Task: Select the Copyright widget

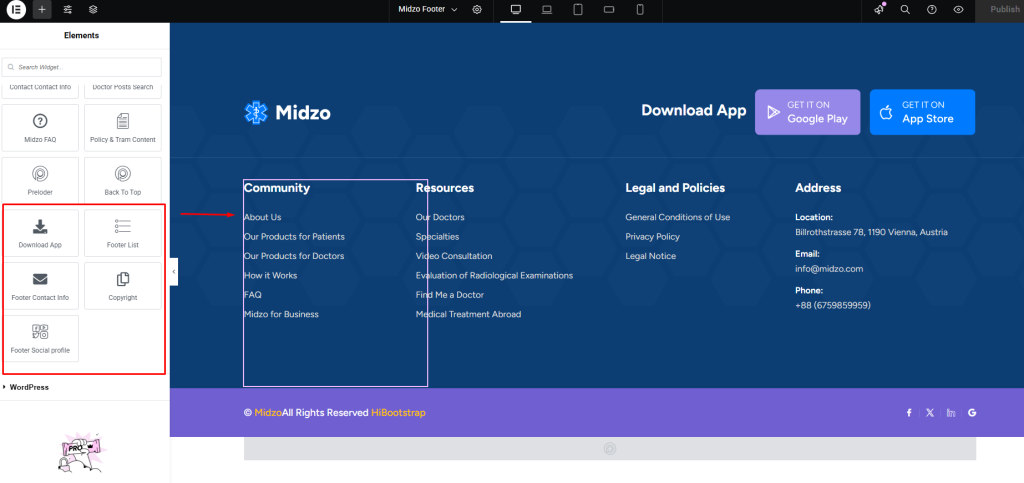Action: tap(123, 286)
